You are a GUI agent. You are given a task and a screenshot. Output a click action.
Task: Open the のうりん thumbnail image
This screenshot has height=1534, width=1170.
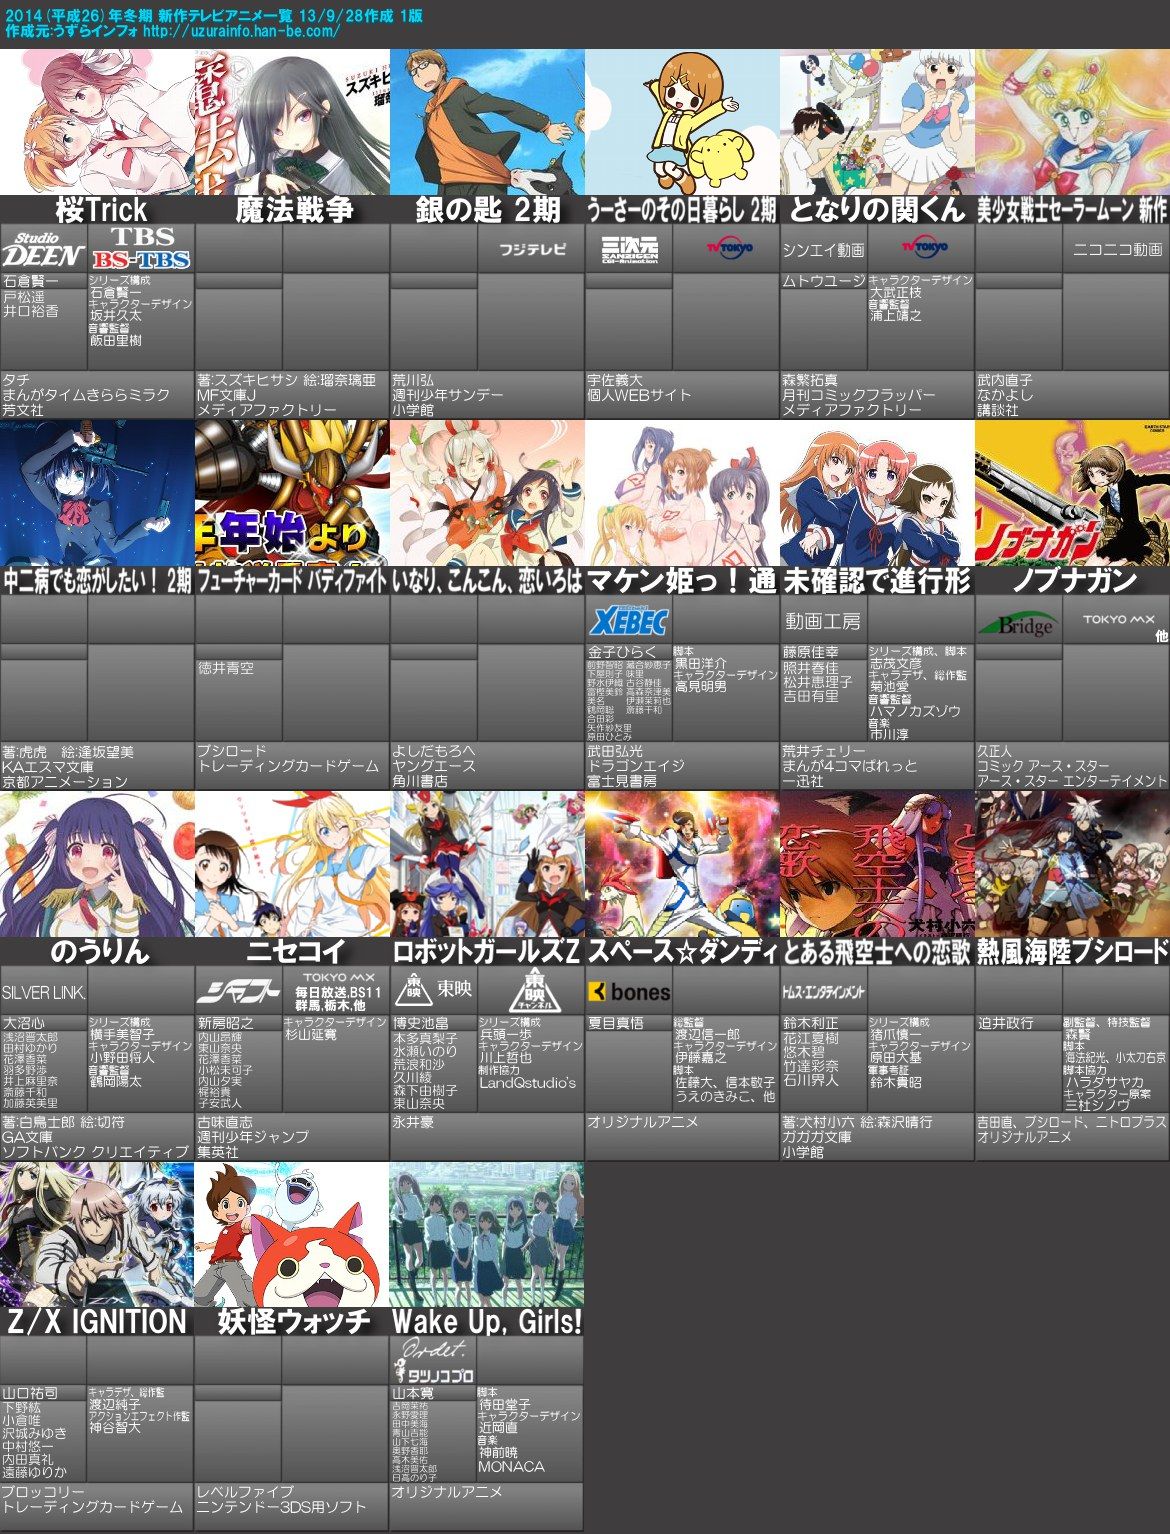coord(97,863)
